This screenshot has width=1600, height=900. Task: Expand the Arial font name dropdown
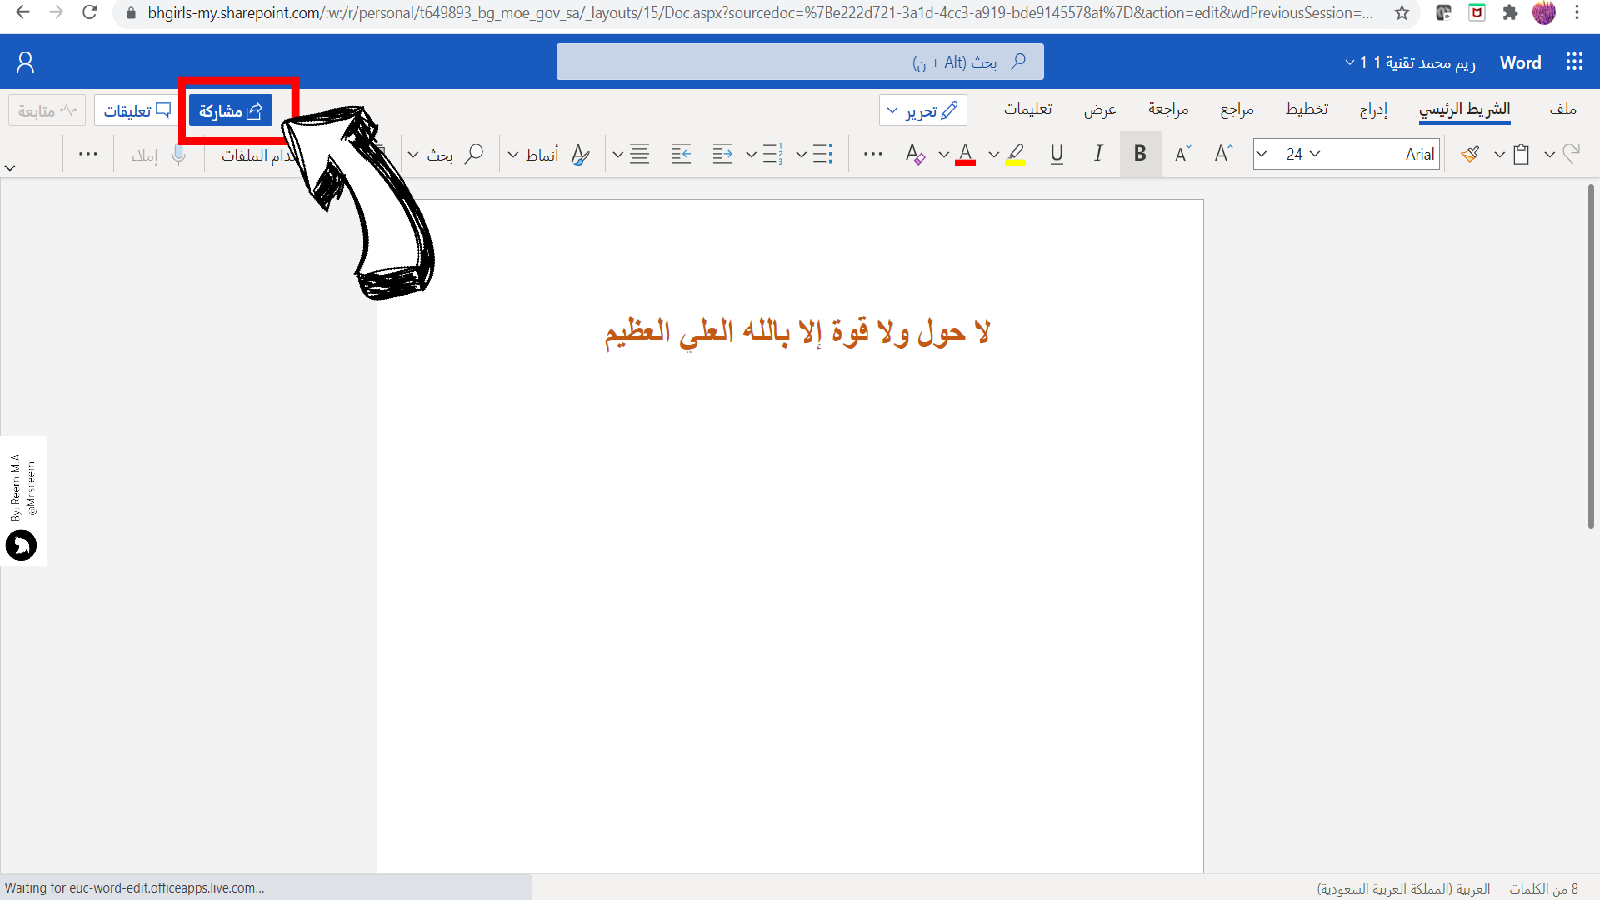coord(1263,154)
